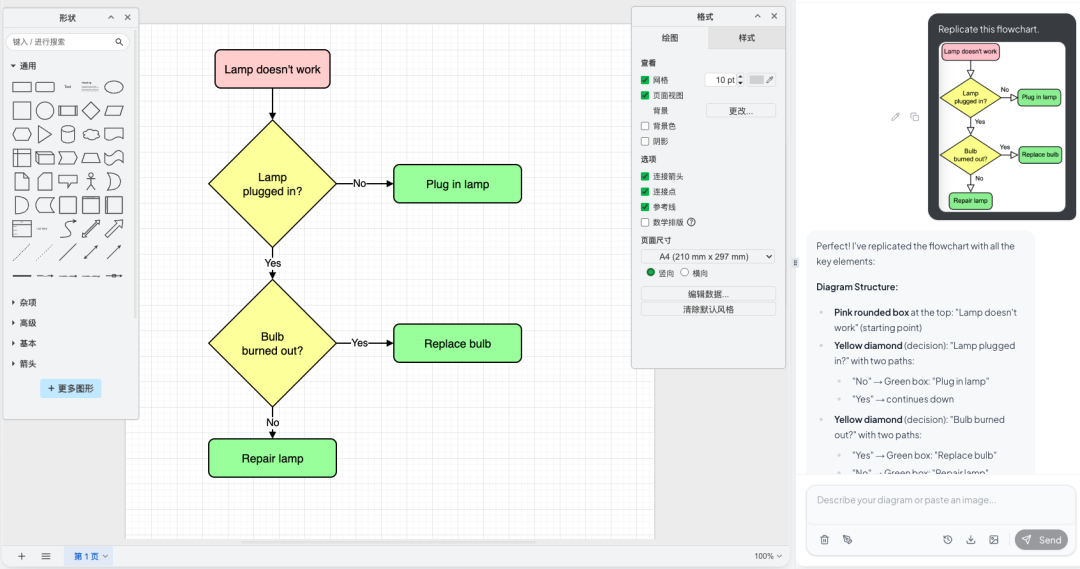Open the A4 page size dropdown
The height and width of the screenshot is (569, 1080).
708,256
